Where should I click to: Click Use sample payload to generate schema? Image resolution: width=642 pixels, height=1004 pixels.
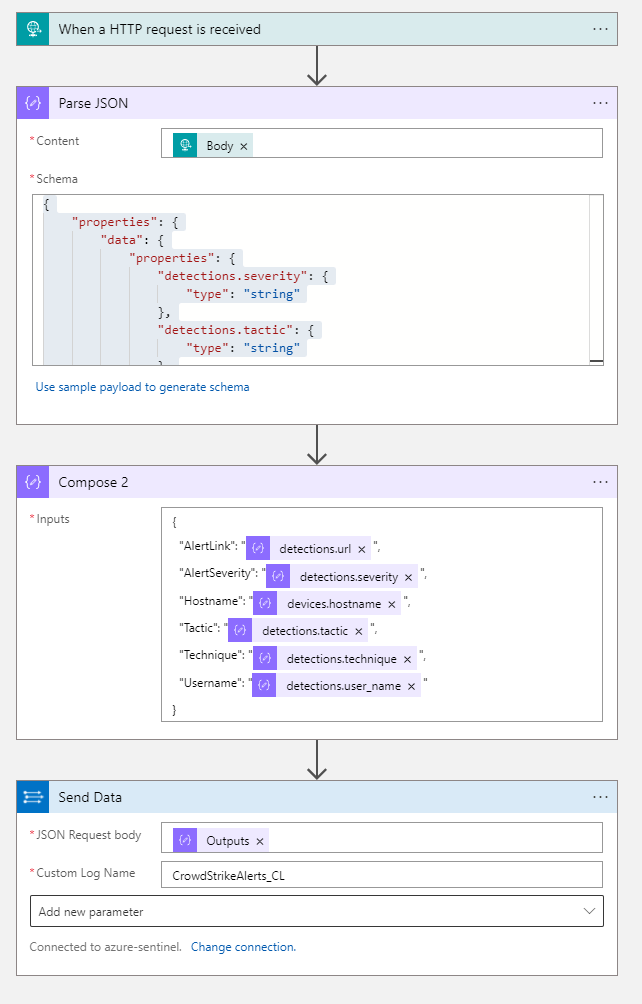tap(142, 387)
